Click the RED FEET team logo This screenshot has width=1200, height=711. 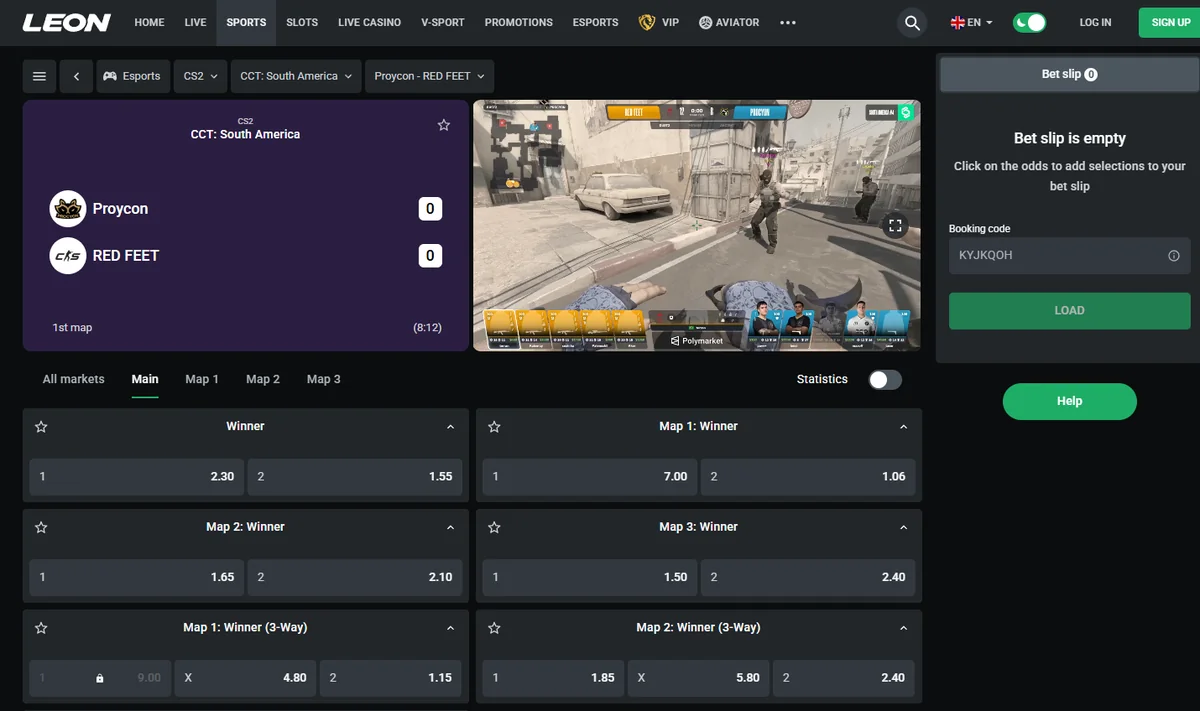pyautogui.click(x=68, y=256)
